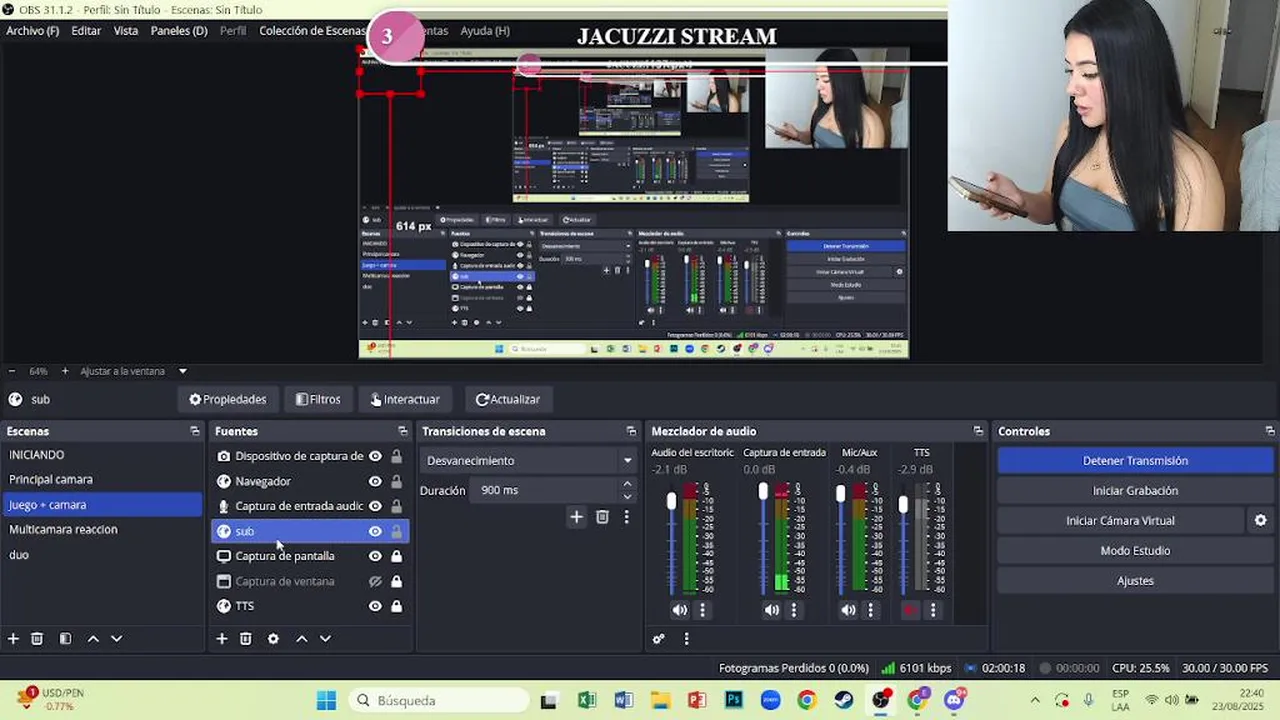
Task: Enable Modo Estudio
Action: pos(1135,551)
